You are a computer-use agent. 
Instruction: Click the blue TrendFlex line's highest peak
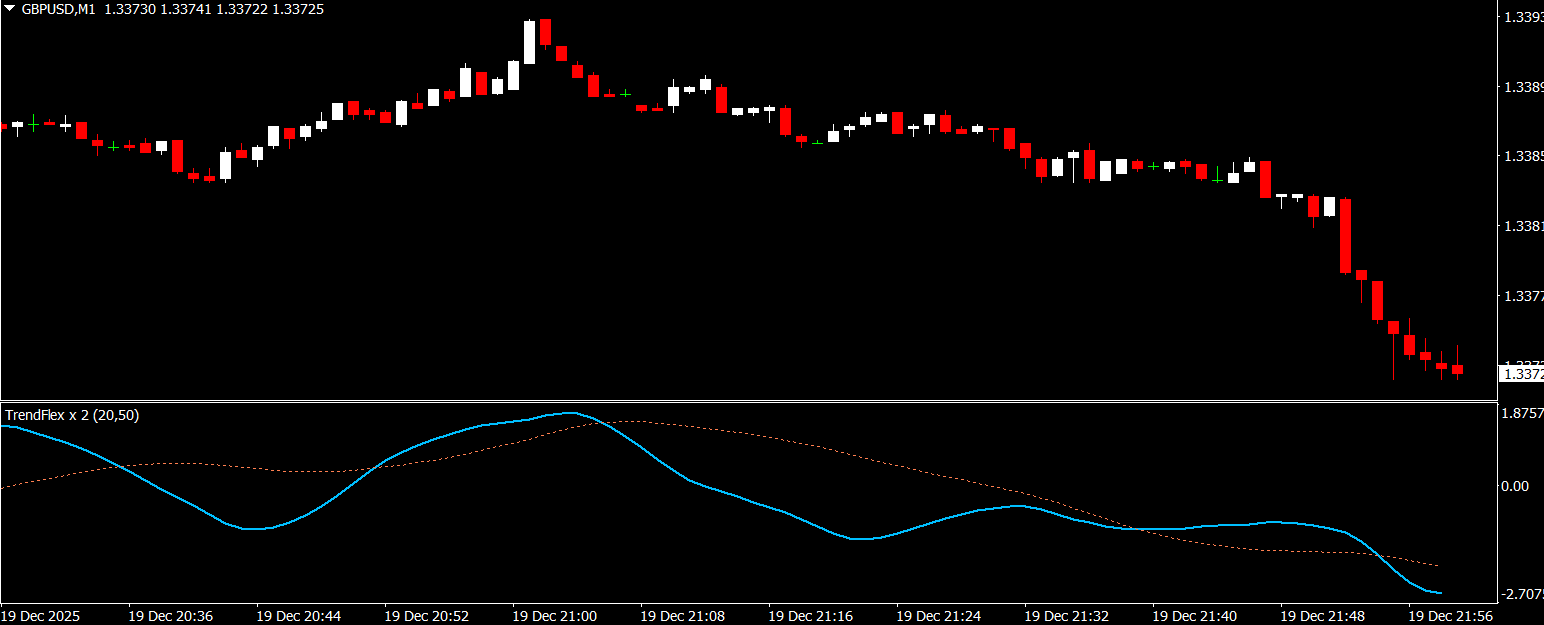[x=570, y=413]
